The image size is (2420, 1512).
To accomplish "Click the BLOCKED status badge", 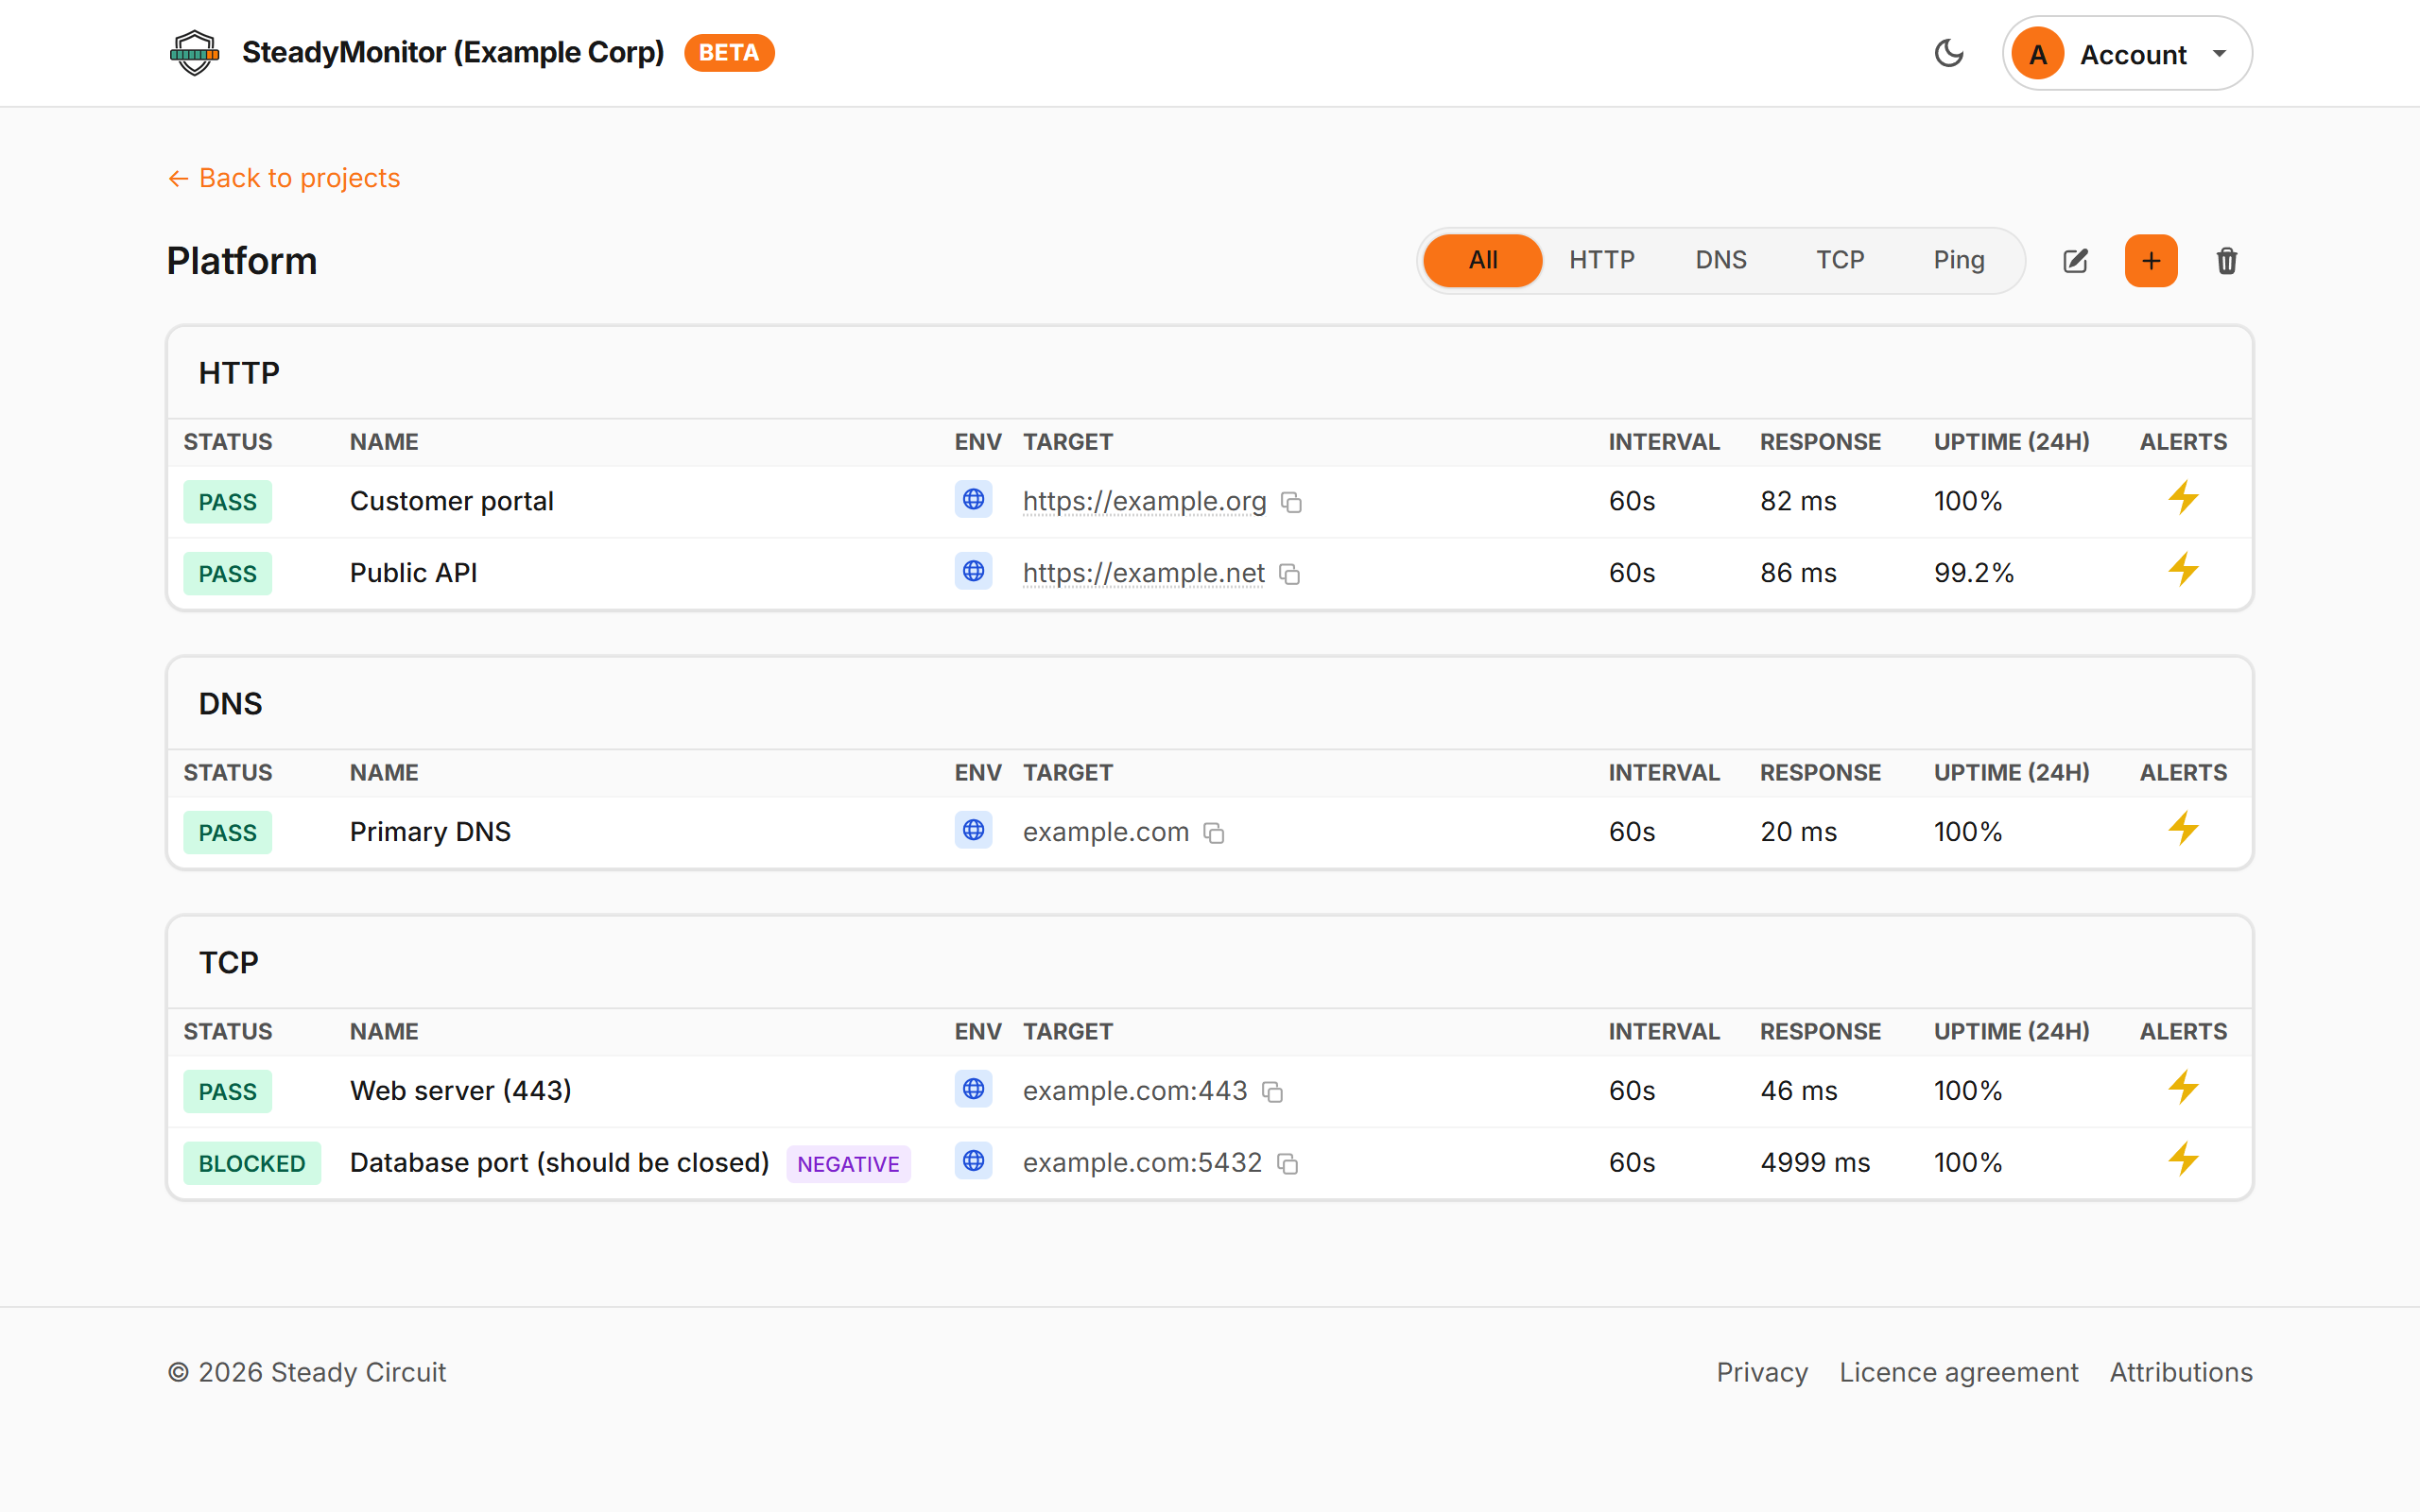I will pyautogui.click(x=252, y=1164).
